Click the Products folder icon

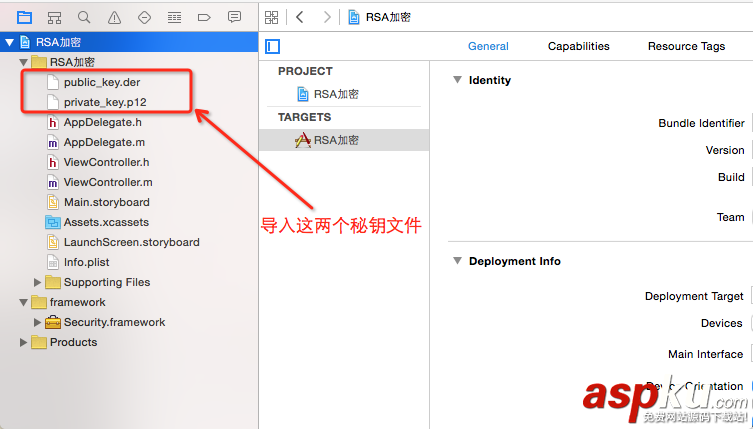(x=39, y=342)
